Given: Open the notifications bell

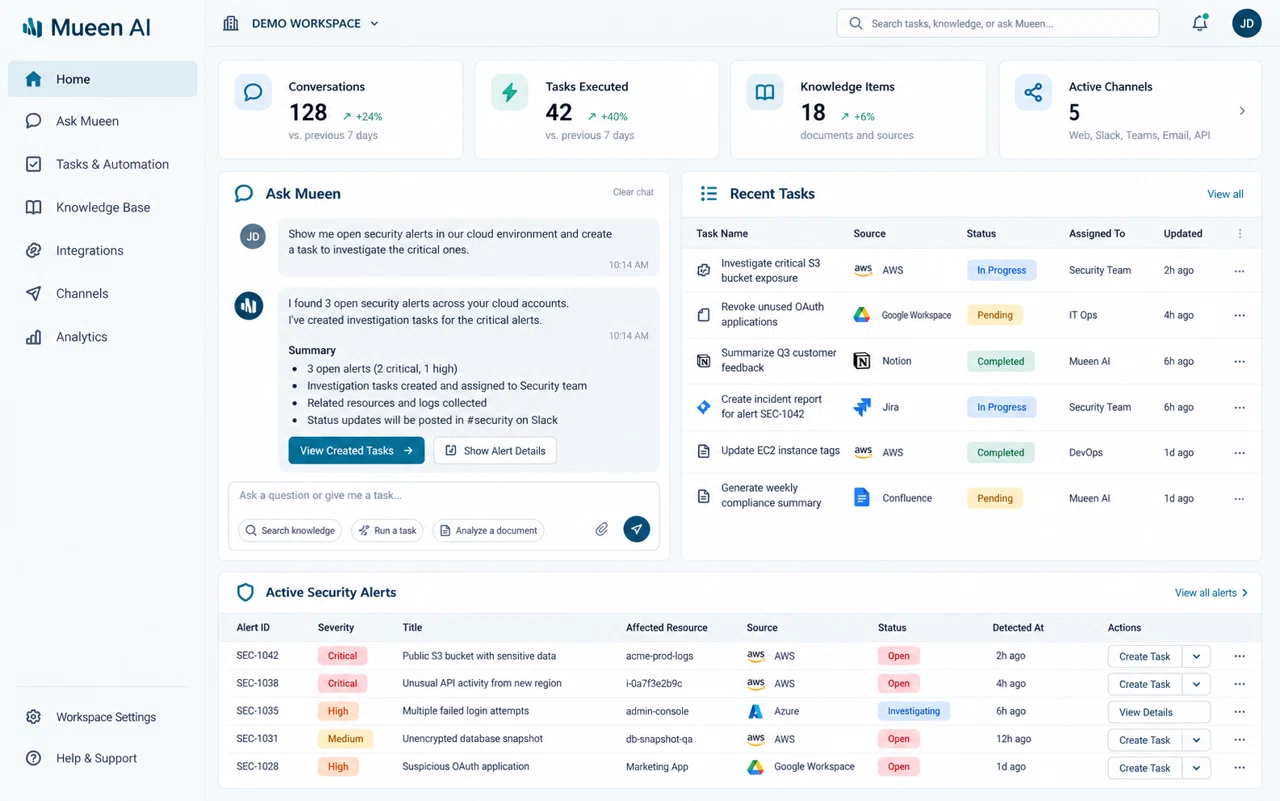Looking at the screenshot, I should click(x=1199, y=23).
